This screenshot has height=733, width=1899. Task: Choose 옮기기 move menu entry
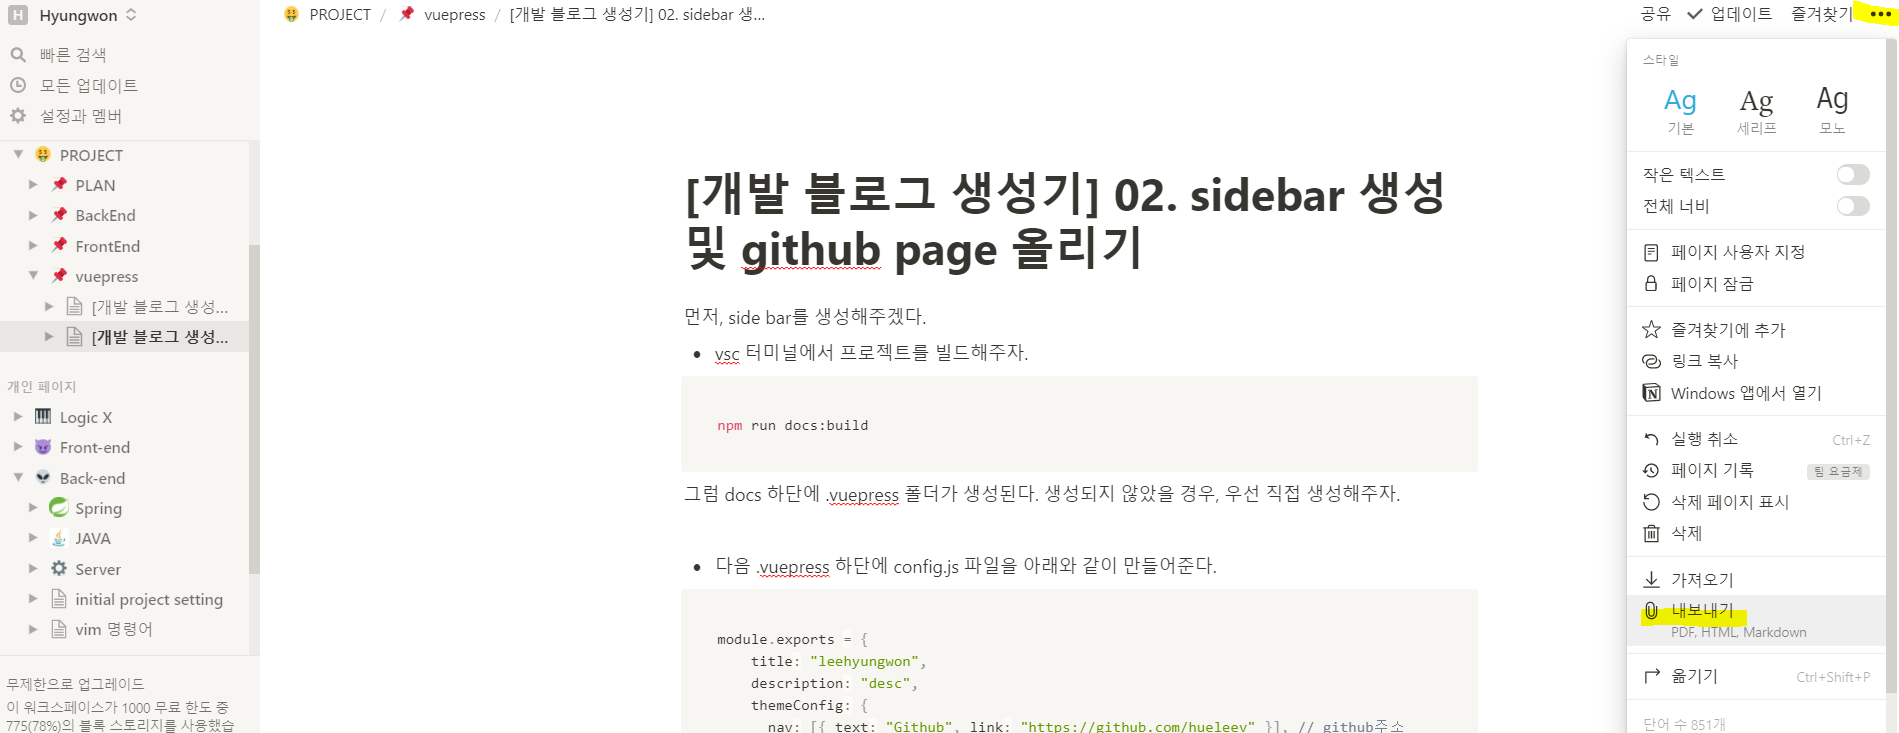click(1756, 676)
